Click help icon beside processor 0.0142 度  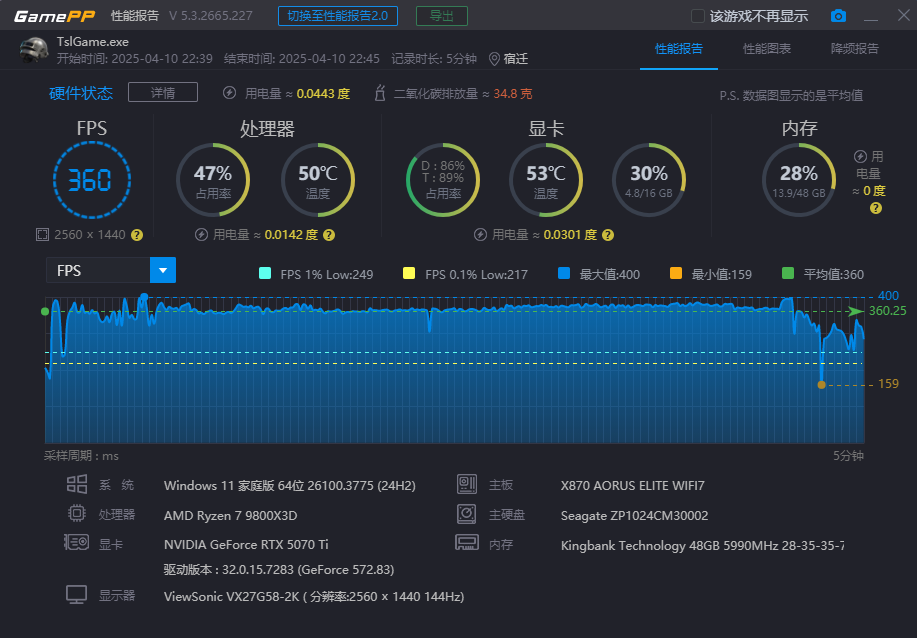tap(329, 235)
